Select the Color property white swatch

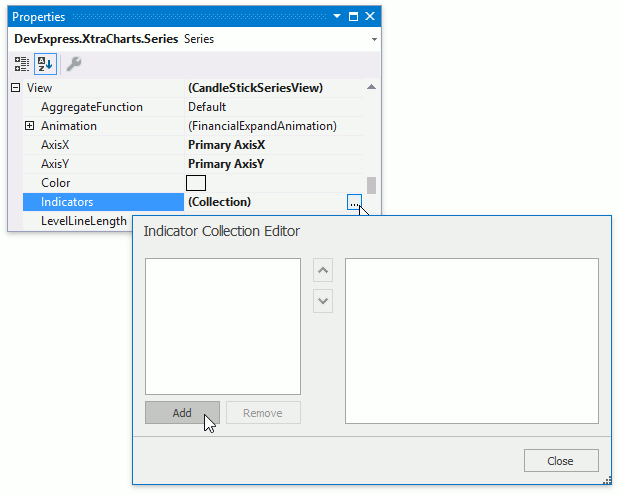196,183
